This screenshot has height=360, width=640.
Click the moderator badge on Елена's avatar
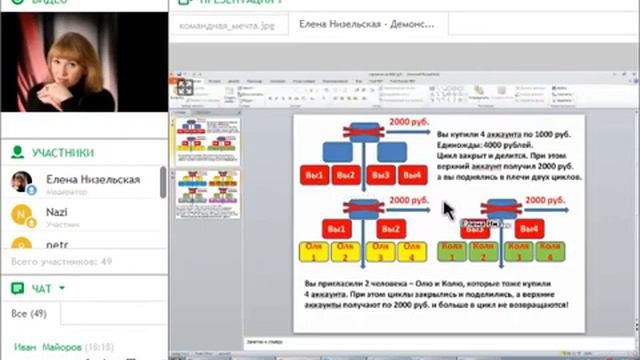click(31, 190)
